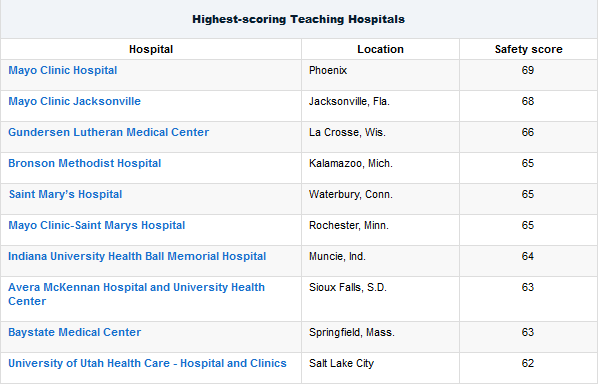The height and width of the screenshot is (384, 598).
Task: Select the Phoenix location cell
Action: [380, 75]
